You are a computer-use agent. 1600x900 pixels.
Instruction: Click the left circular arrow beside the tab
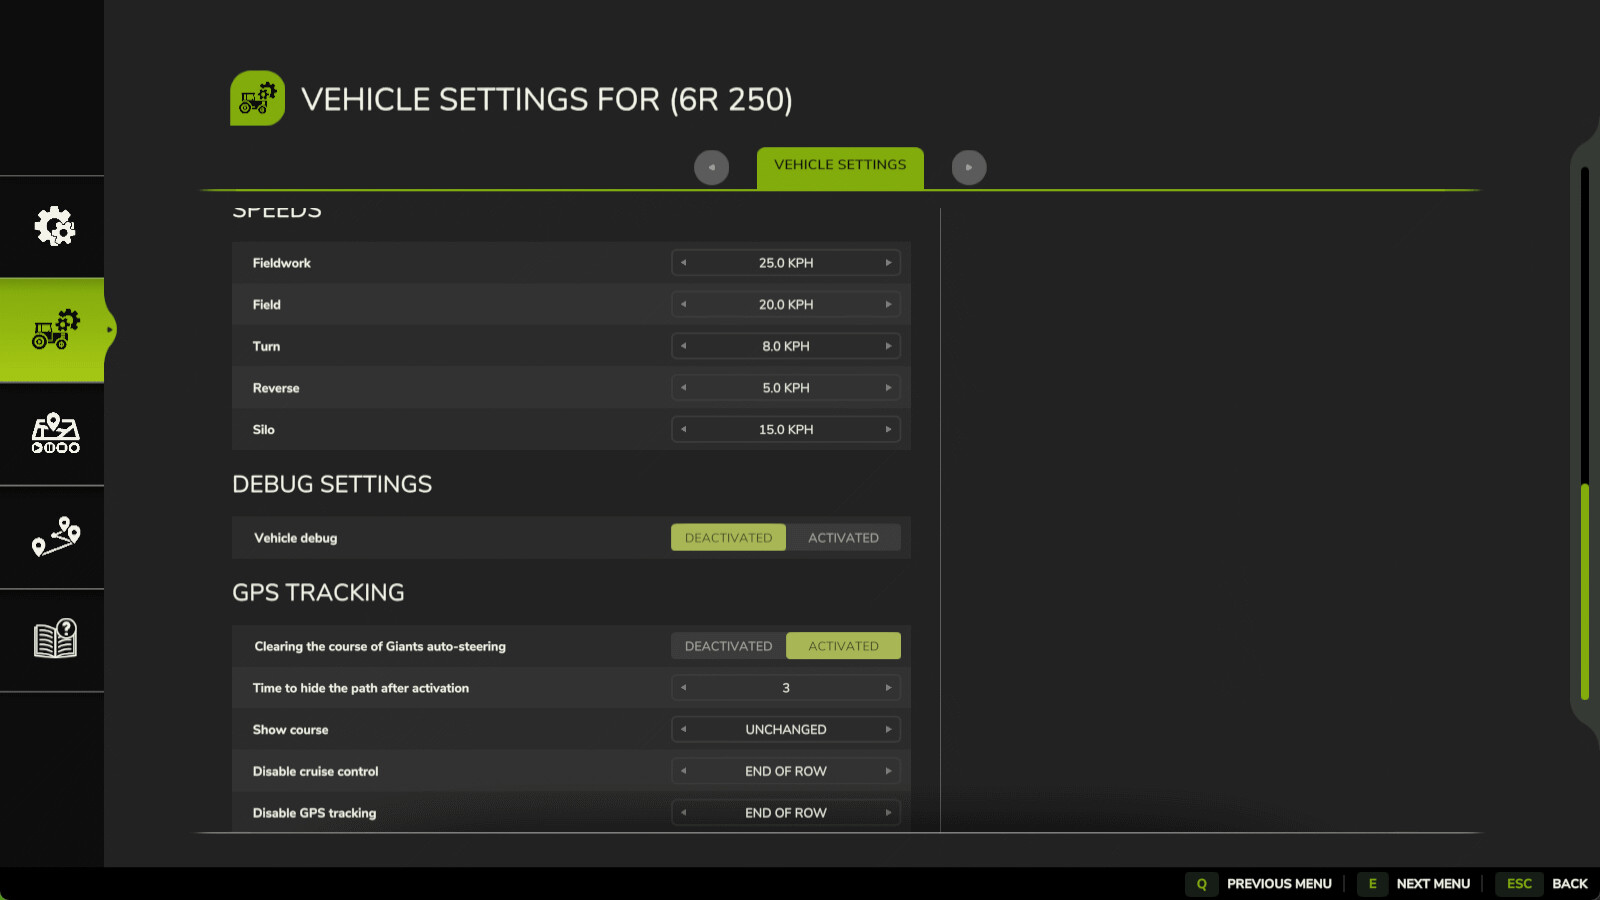712,167
